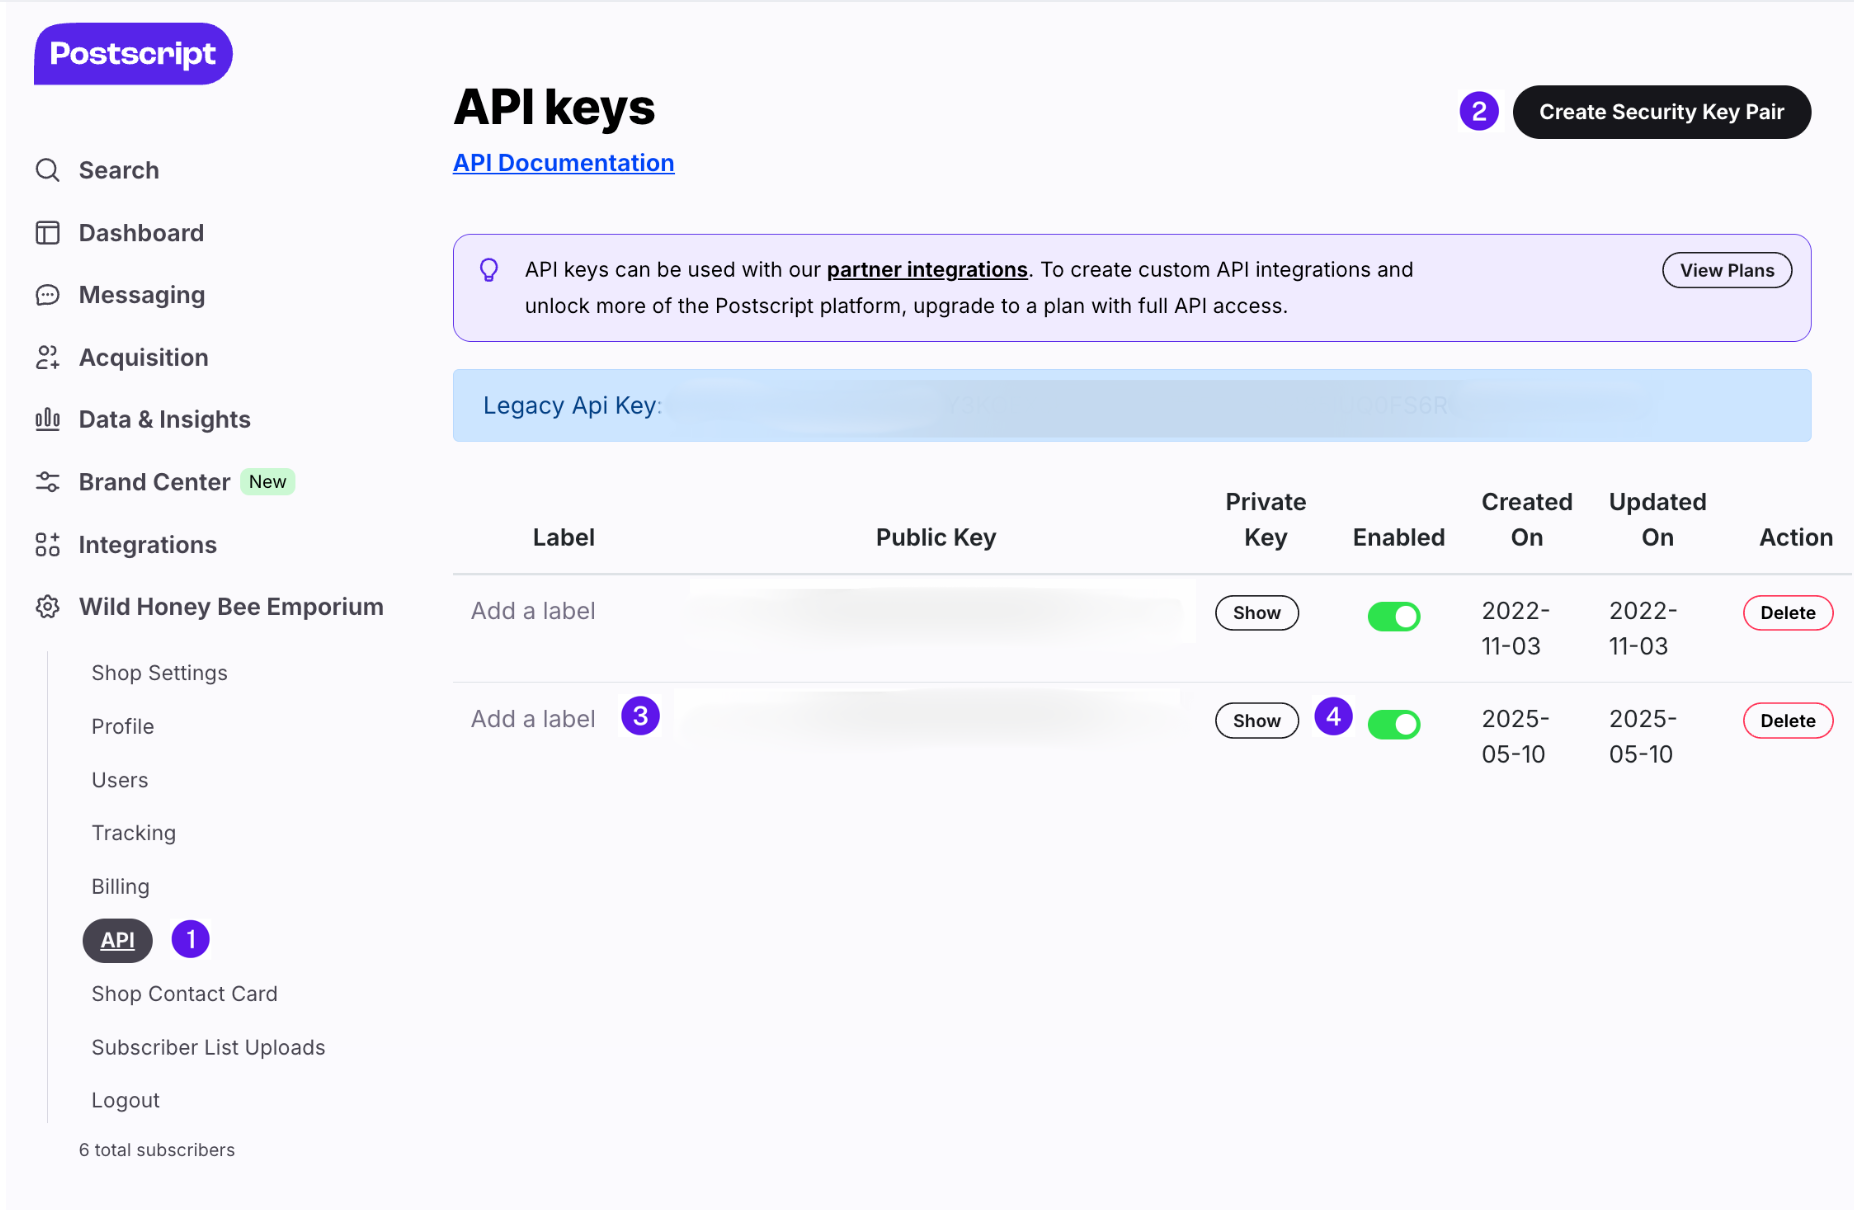Disable the 2025 API key toggle

[x=1394, y=723]
